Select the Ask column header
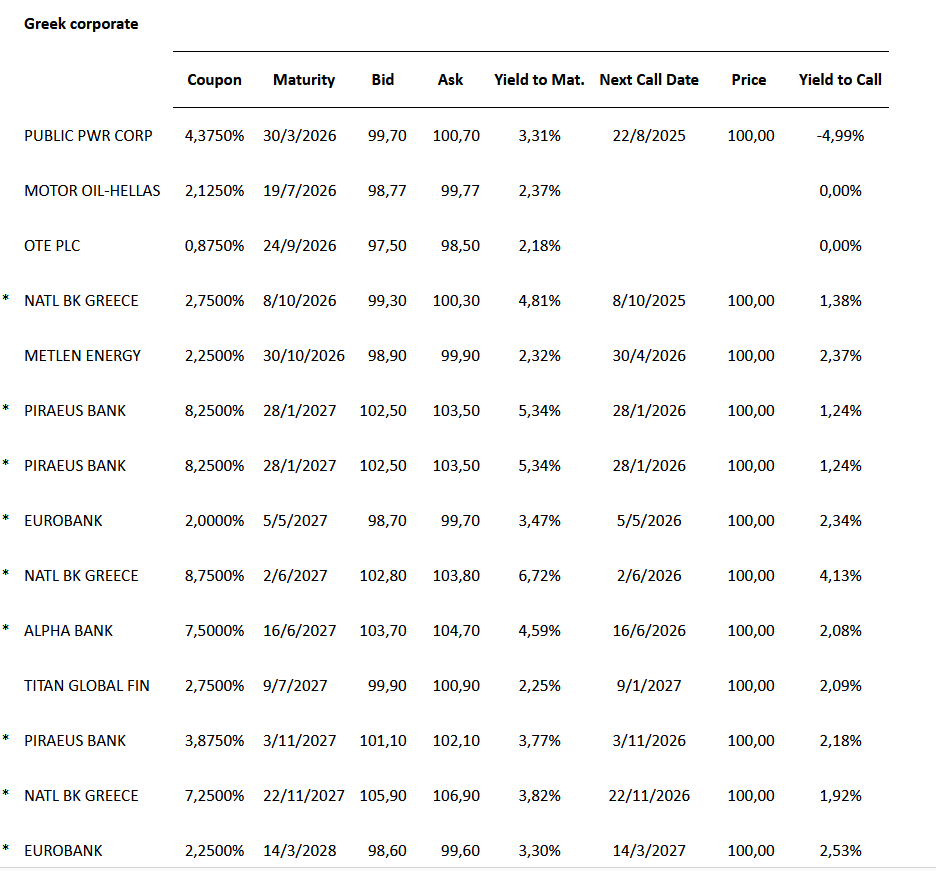Screen dimensions: 936x871 (x=450, y=80)
